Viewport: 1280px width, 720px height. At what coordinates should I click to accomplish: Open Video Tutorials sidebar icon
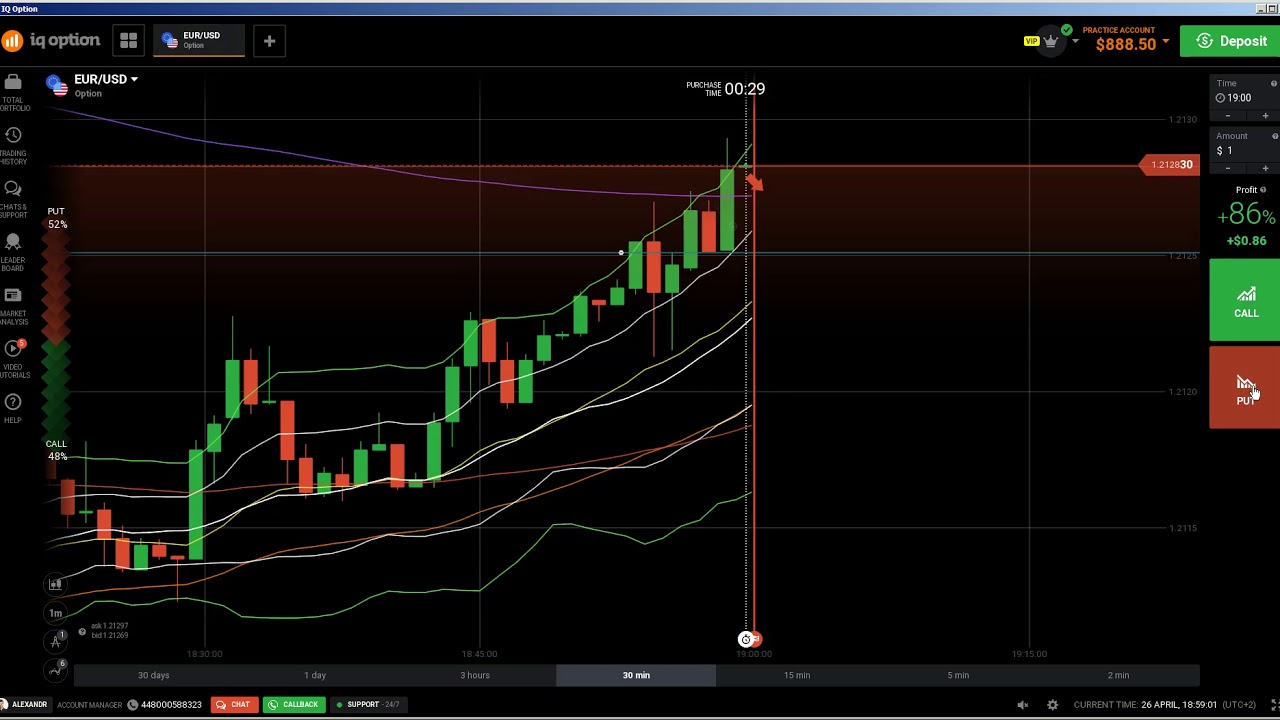tap(13, 359)
